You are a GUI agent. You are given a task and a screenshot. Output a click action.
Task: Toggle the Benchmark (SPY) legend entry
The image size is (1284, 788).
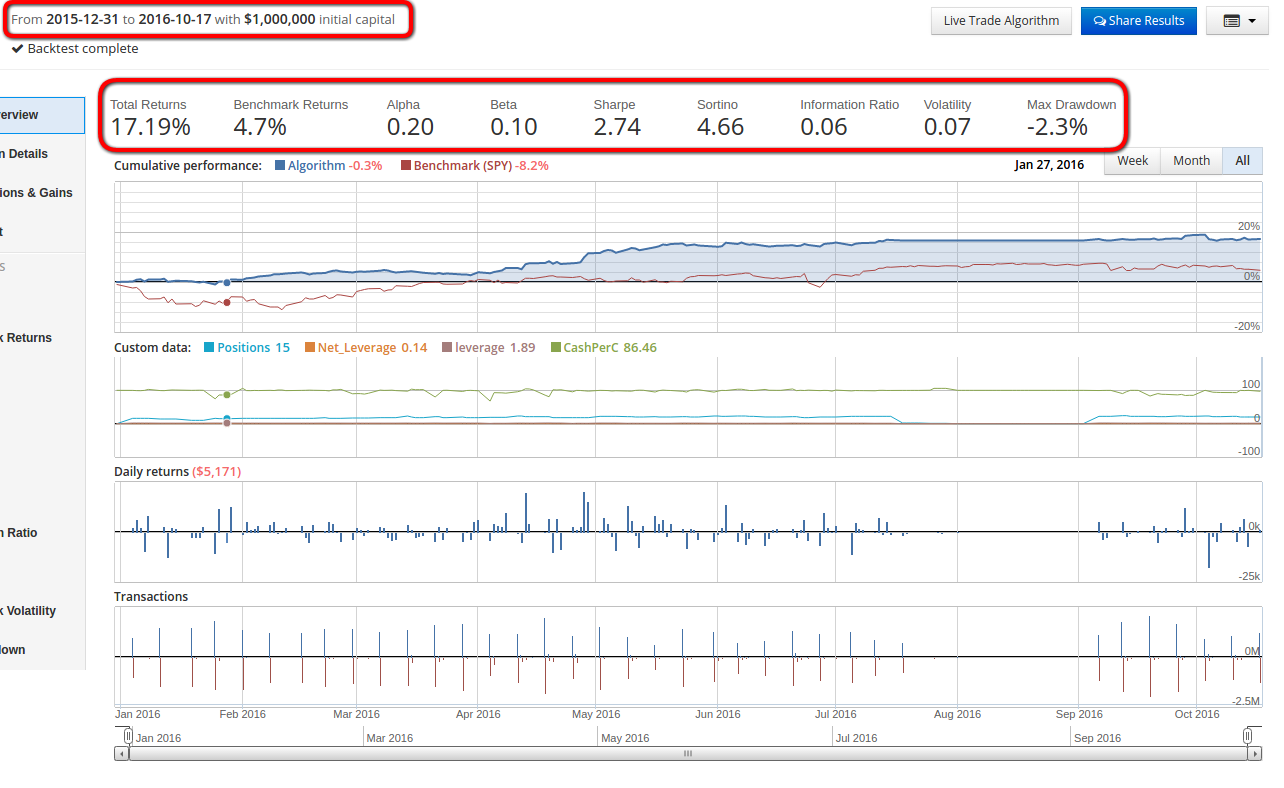tap(474, 166)
